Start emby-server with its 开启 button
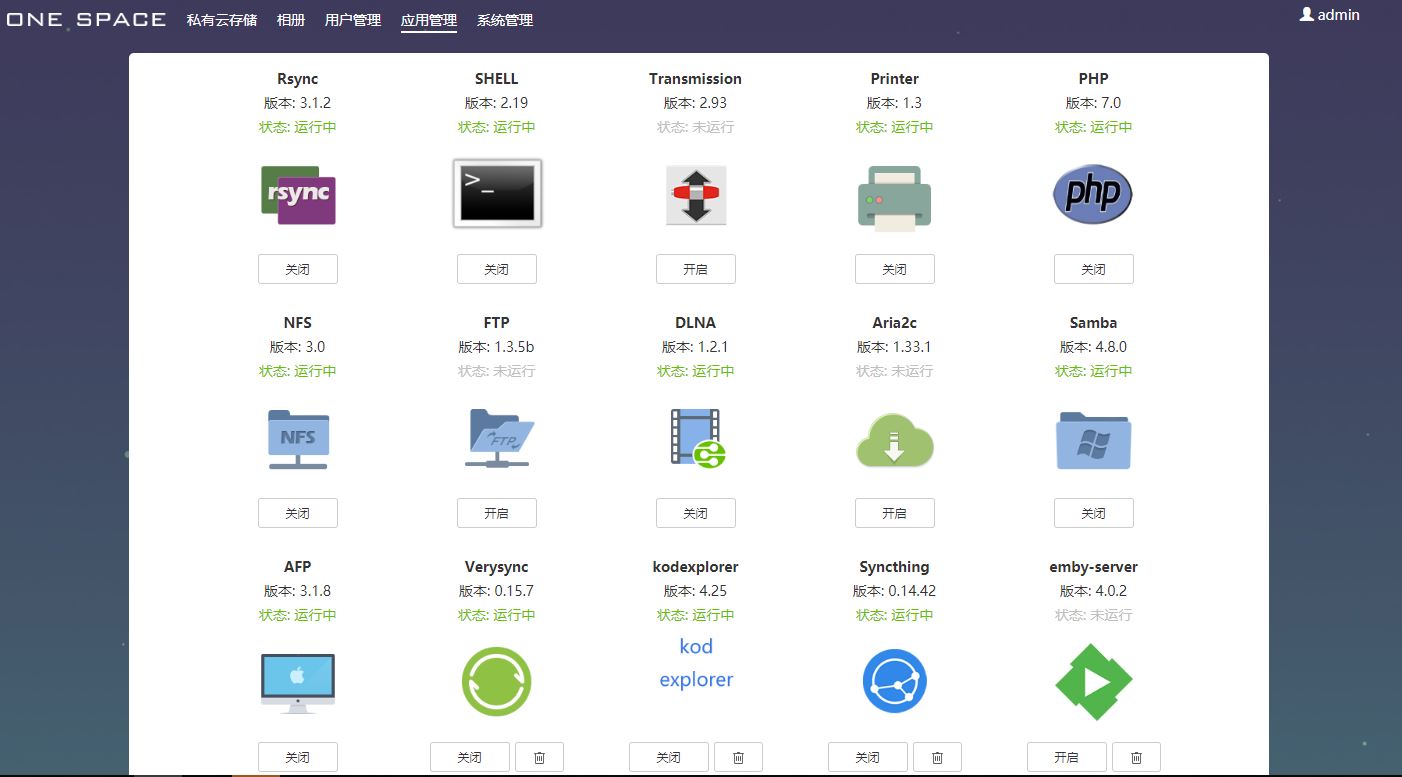 [1067, 757]
